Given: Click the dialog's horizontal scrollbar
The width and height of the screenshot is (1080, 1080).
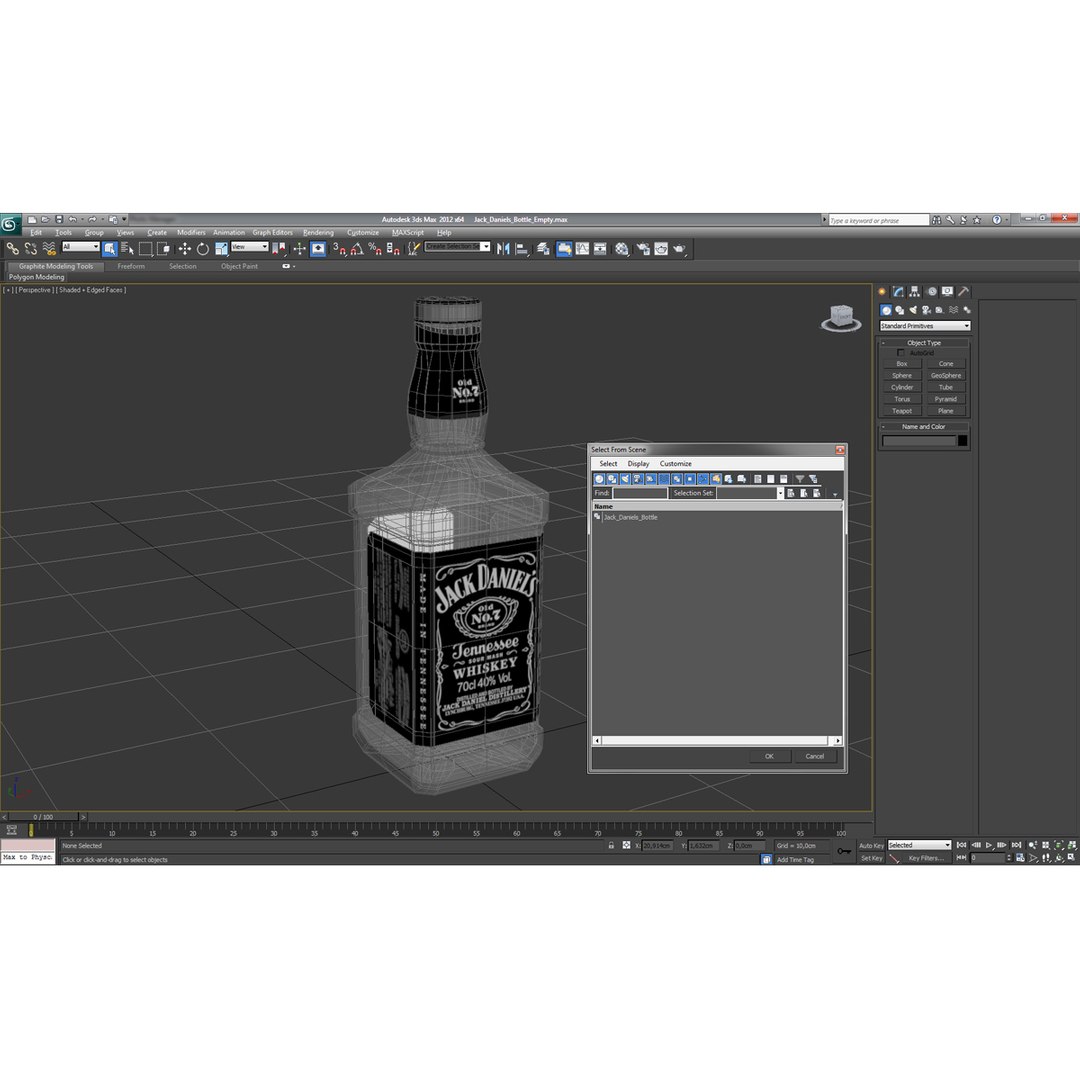Looking at the screenshot, I should [717, 740].
